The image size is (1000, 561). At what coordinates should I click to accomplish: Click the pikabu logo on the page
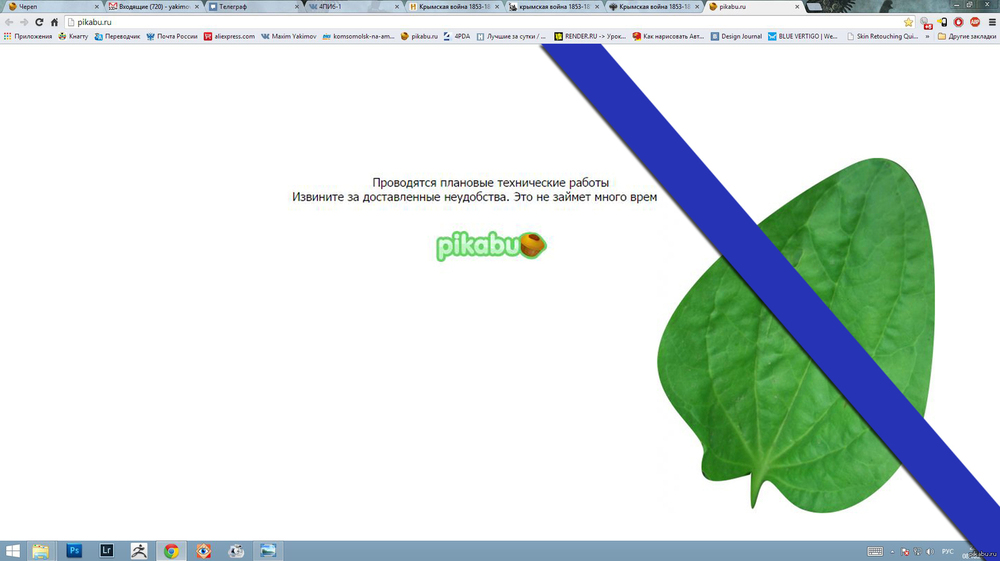click(491, 246)
